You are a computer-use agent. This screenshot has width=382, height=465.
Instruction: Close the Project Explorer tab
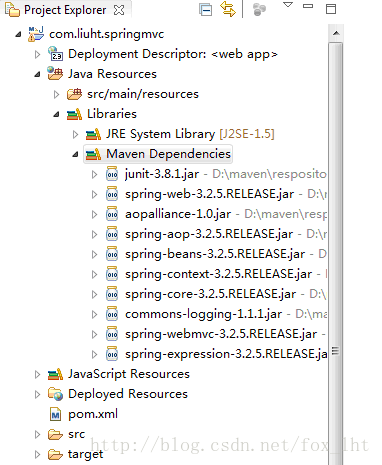(x=119, y=10)
